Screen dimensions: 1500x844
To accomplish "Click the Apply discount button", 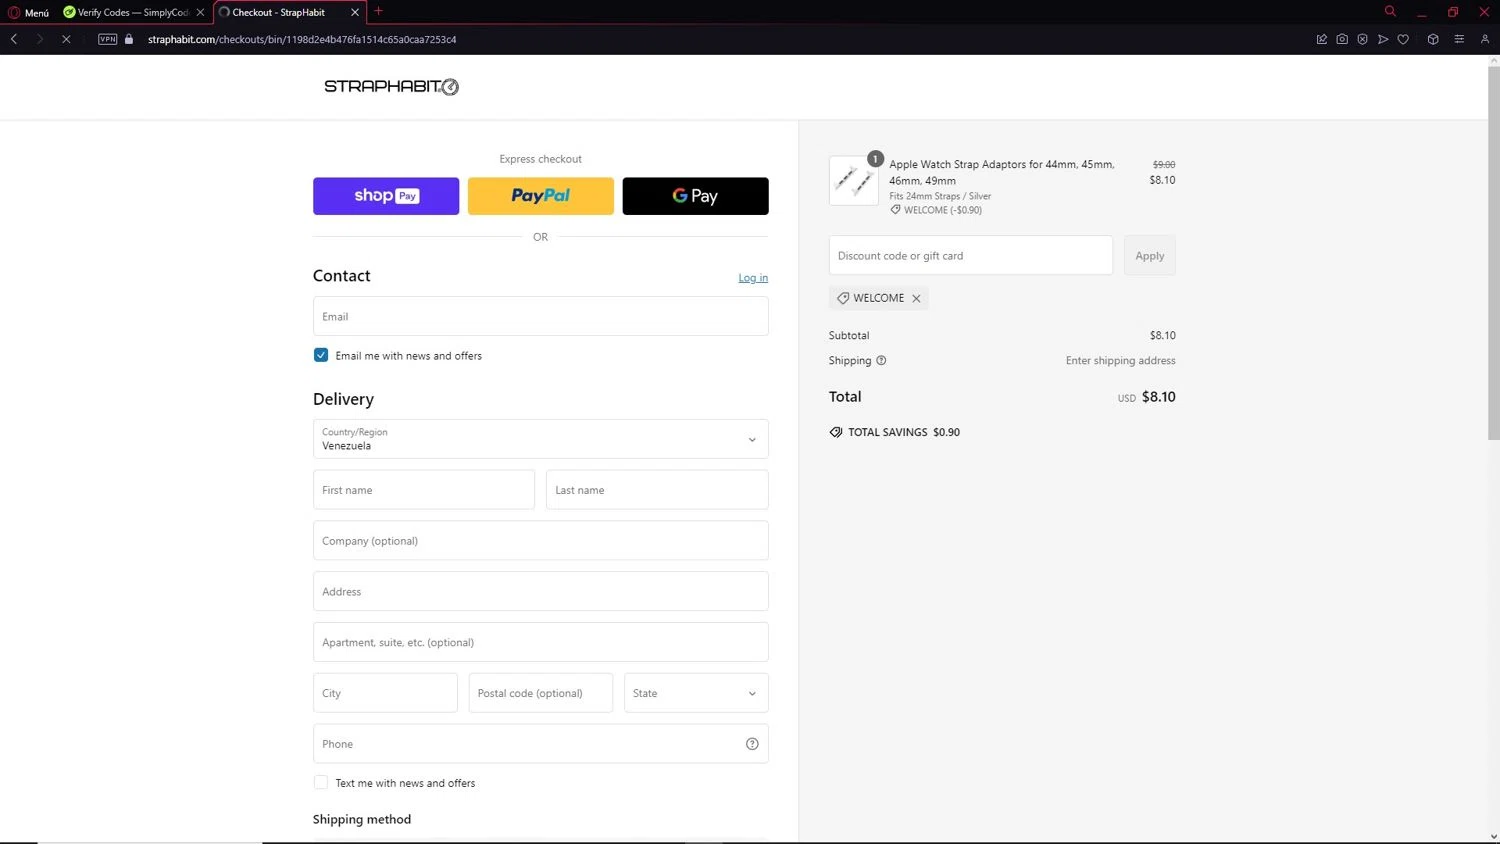I will click(x=1150, y=256).
